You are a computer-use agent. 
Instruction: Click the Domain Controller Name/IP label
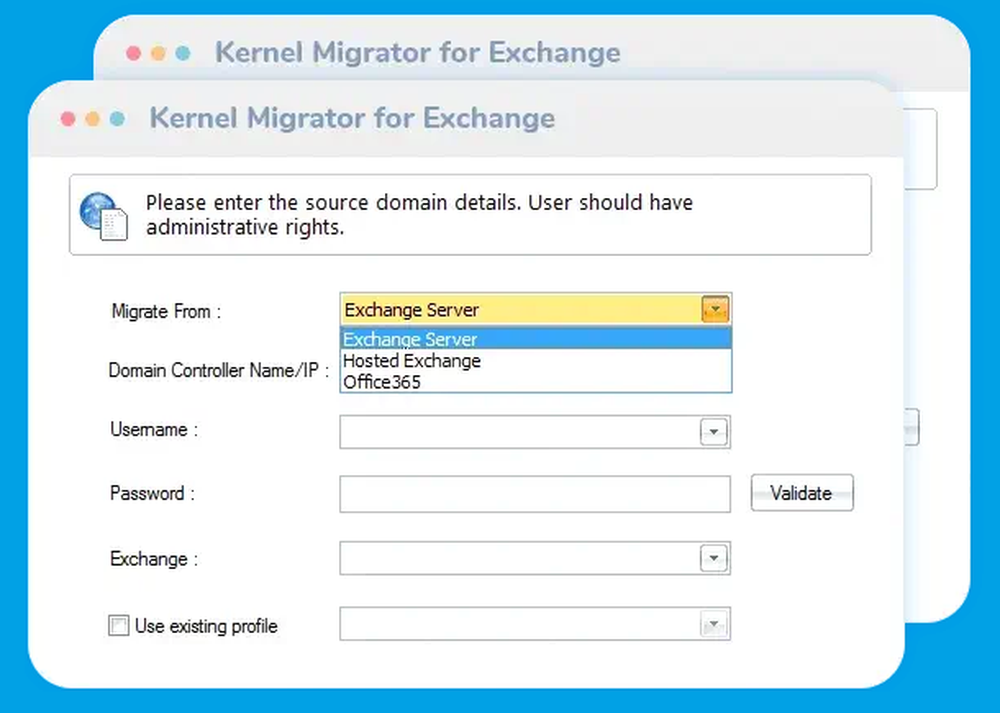coord(219,371)
